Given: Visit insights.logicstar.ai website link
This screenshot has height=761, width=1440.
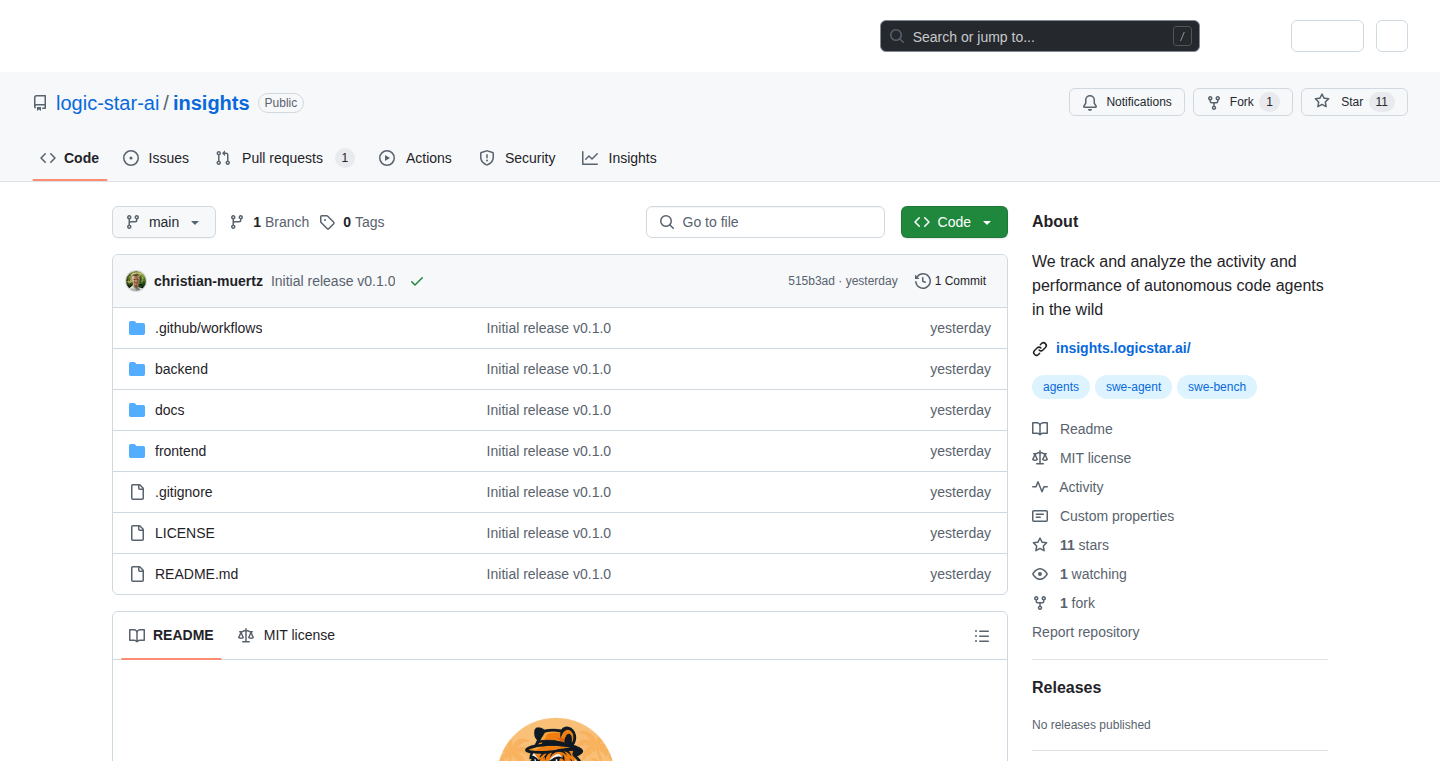Looking at the screenshot, I should point(1123,348).
